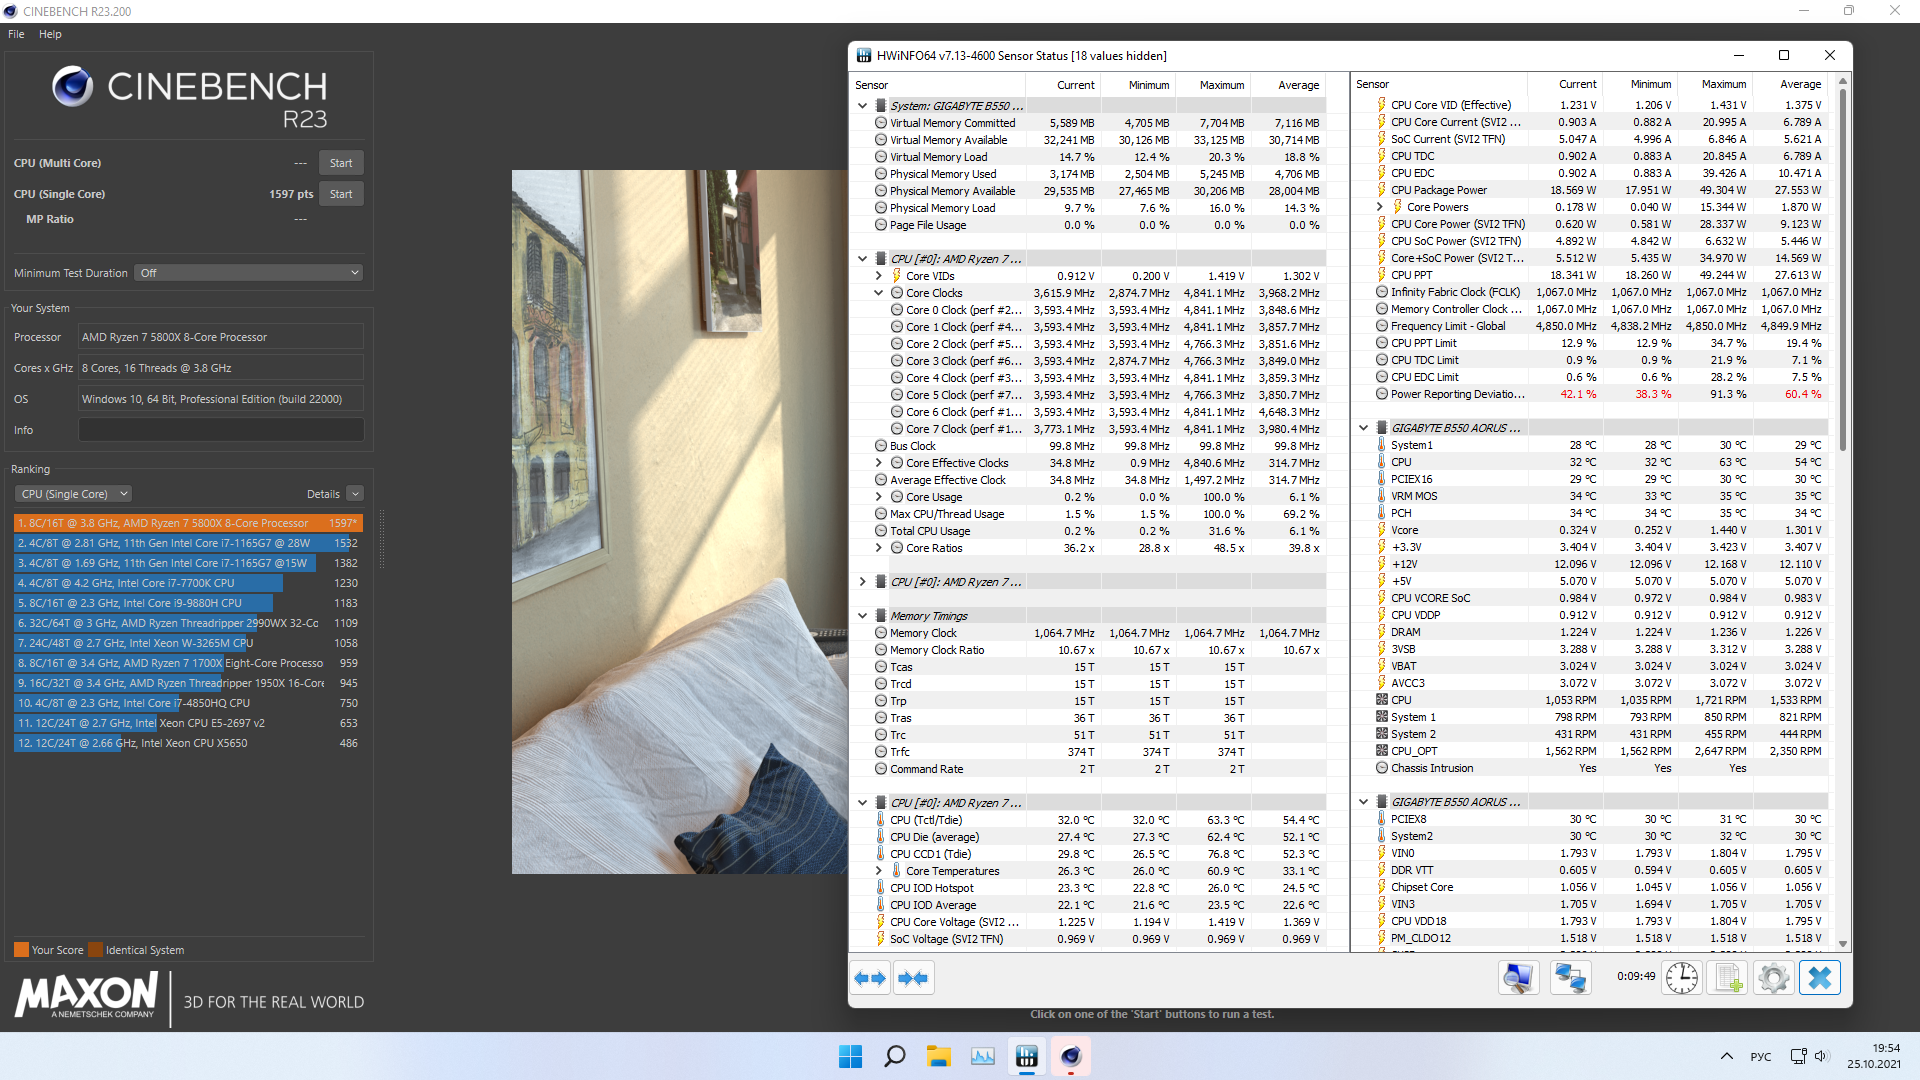Open HWiNFO sensor settings gear icon
This screenshot has height=1080, width=1920.
[x=1773, y=977]
